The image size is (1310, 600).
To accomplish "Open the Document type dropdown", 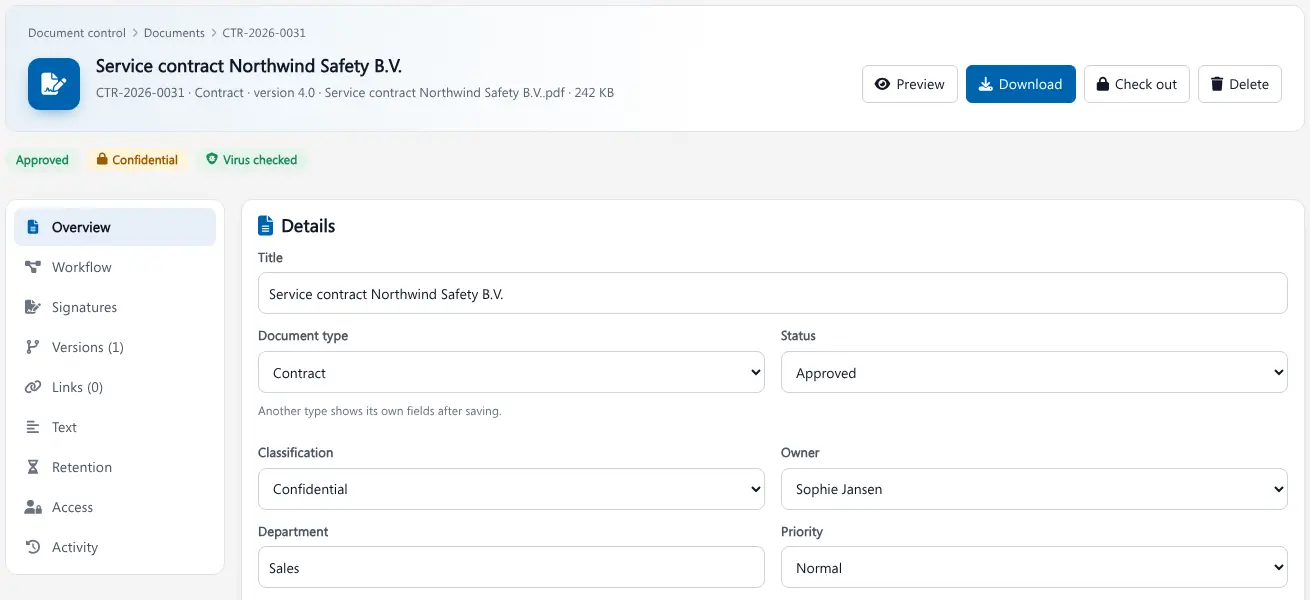I will (511, 372).
